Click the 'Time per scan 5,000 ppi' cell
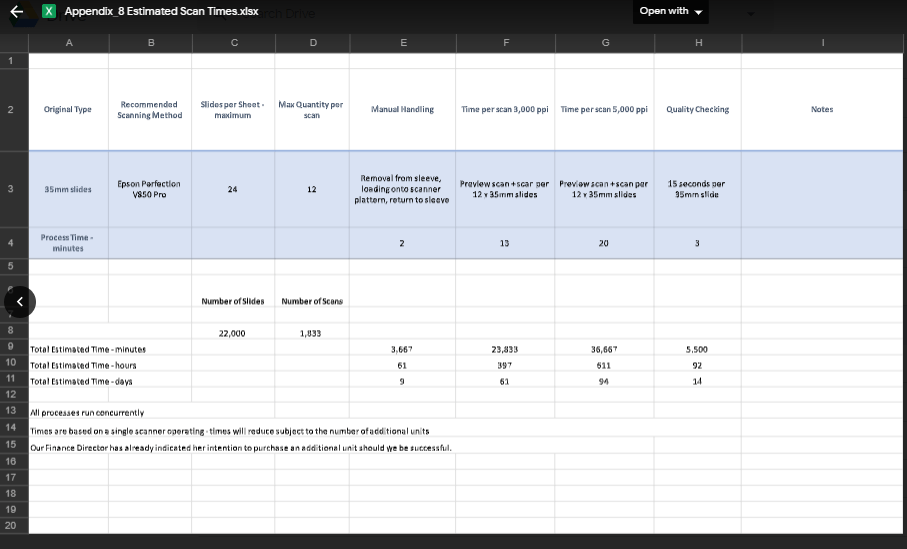Screen dimensions: 907x549 tap(604, 109)
